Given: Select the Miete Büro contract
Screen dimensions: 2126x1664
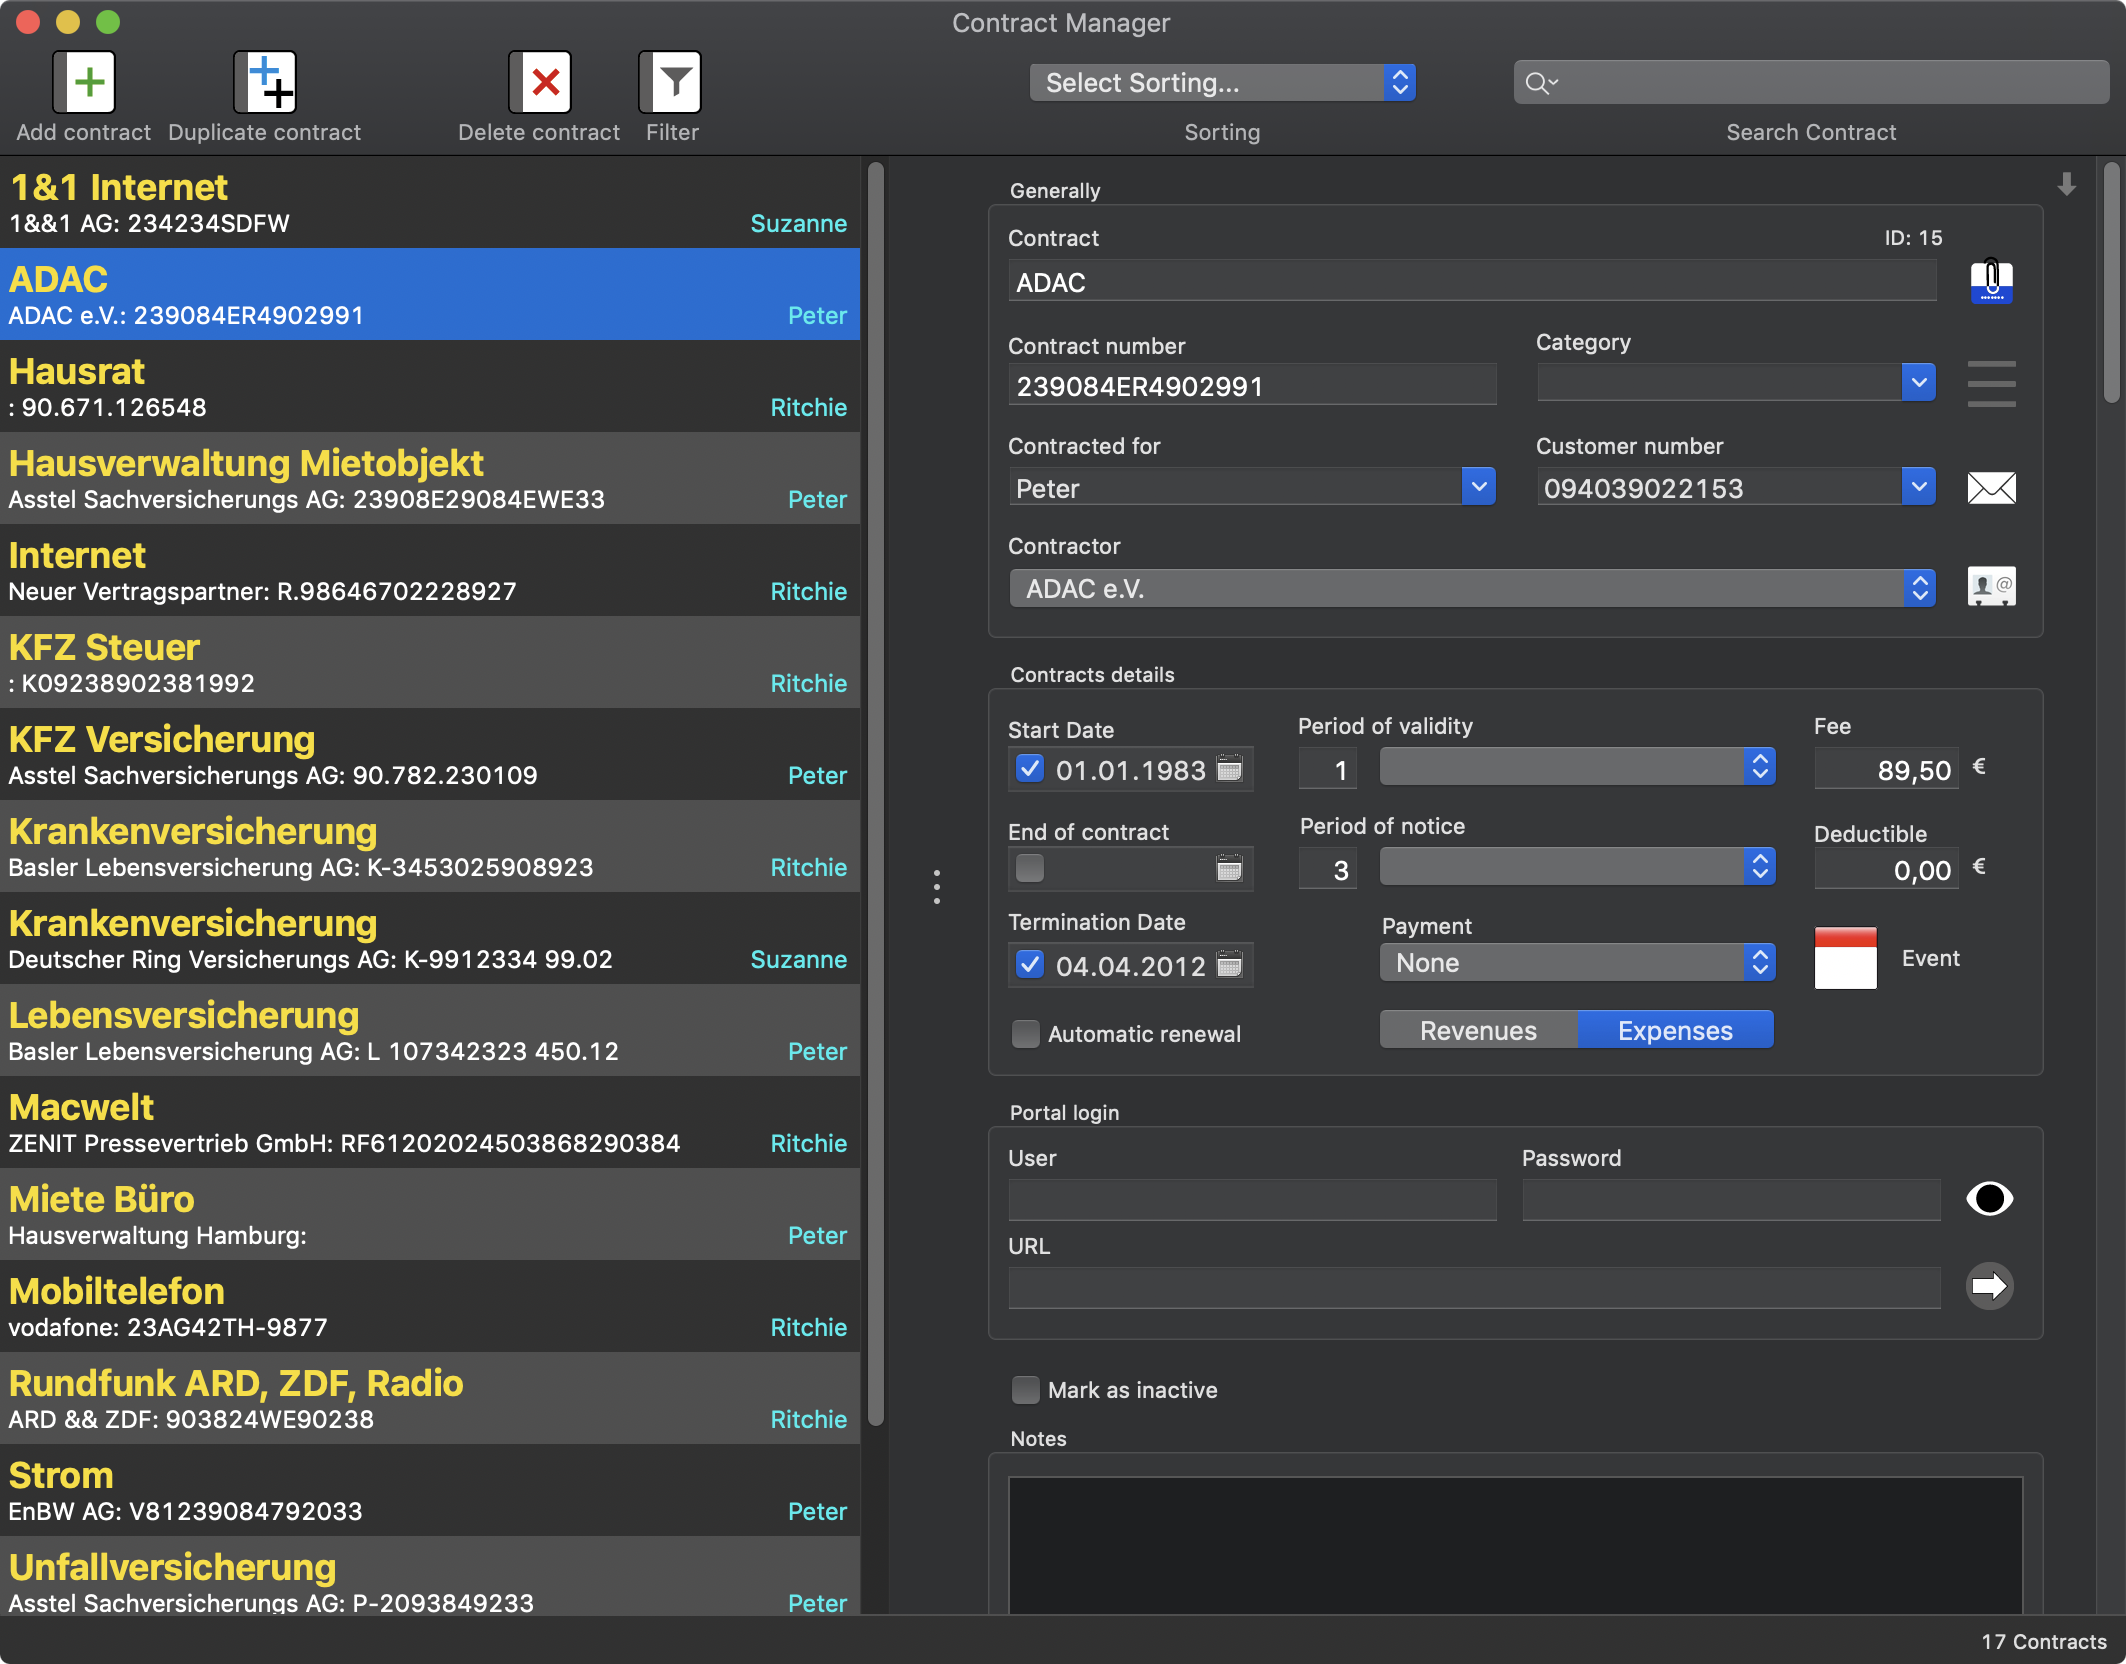Looking at the screenshot, I should pos(430,1215).
